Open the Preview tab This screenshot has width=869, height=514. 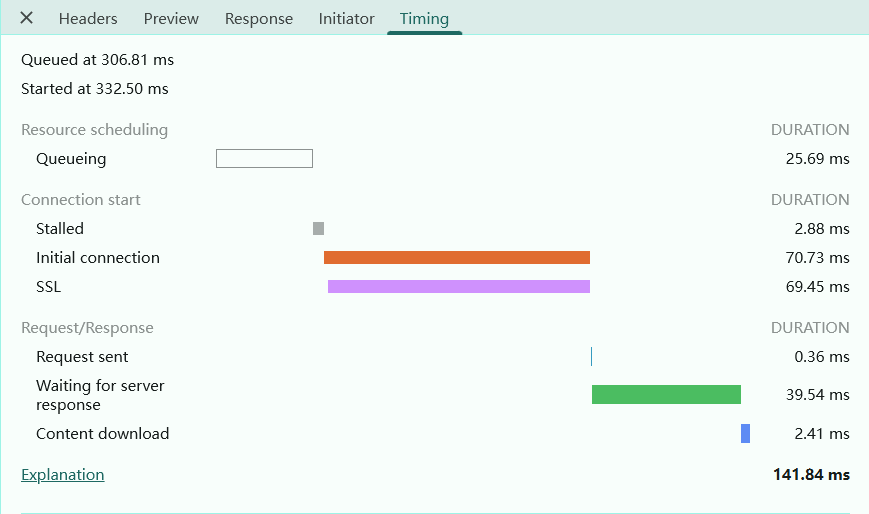pyautogui.click(x=171, y=18)
